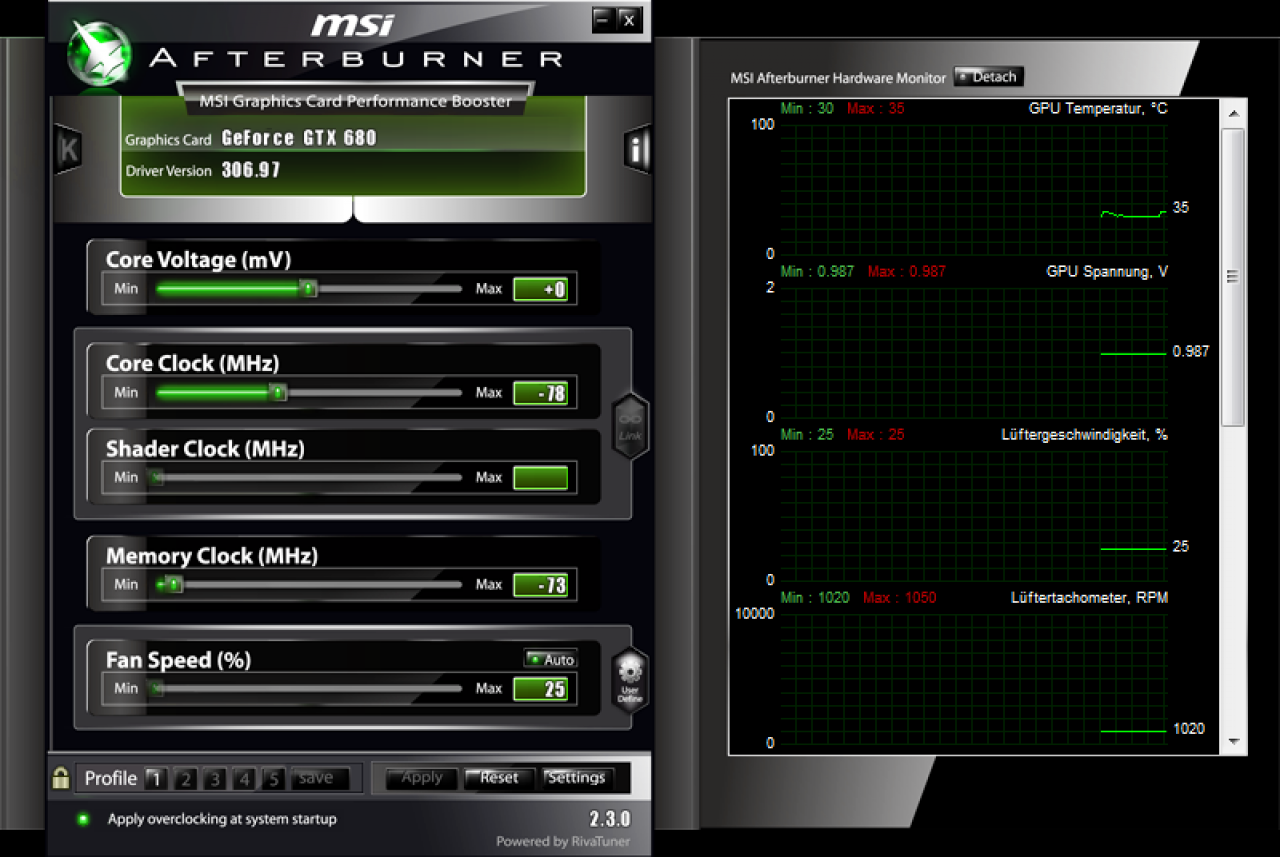Minimize the Afterburner window
This screenshot has height=857, width=1280.
point(603,19)
